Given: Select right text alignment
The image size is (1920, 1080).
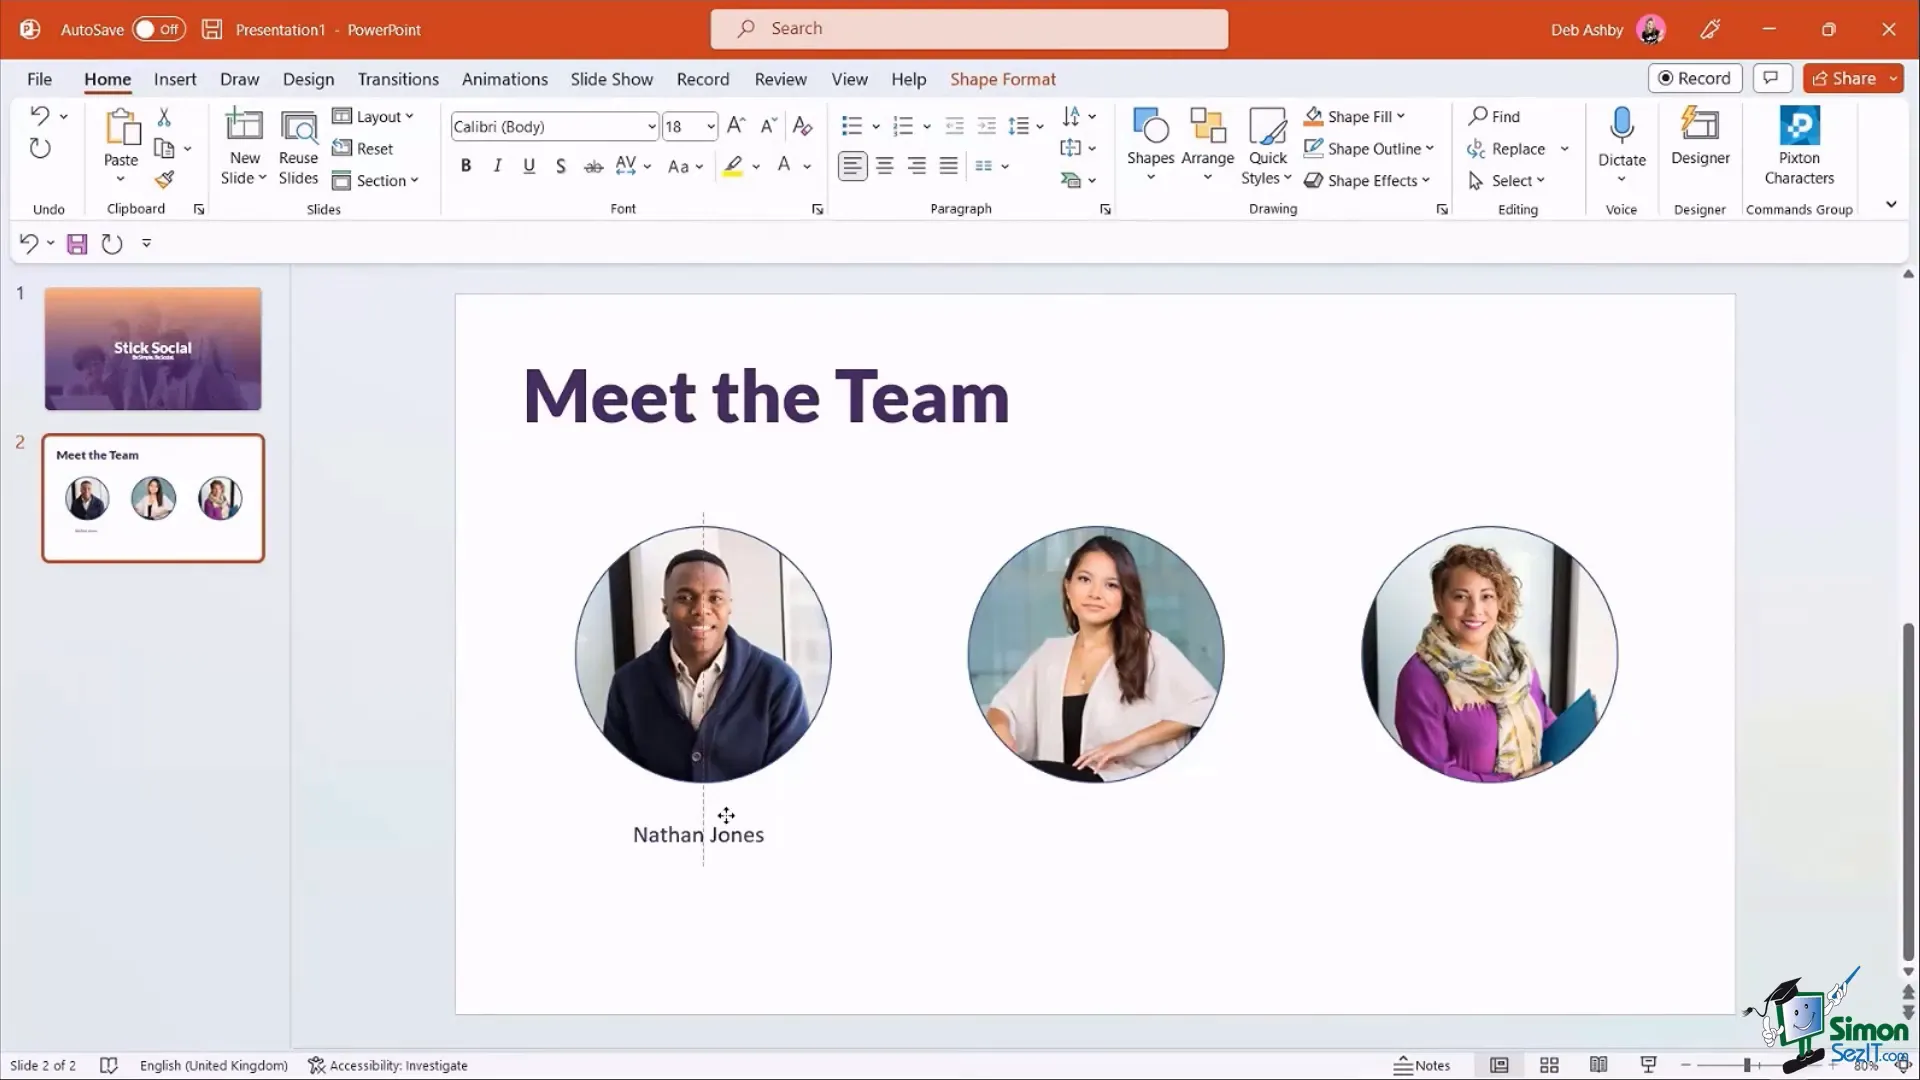Looking at the screenshot, I should (x=917, y=166).
